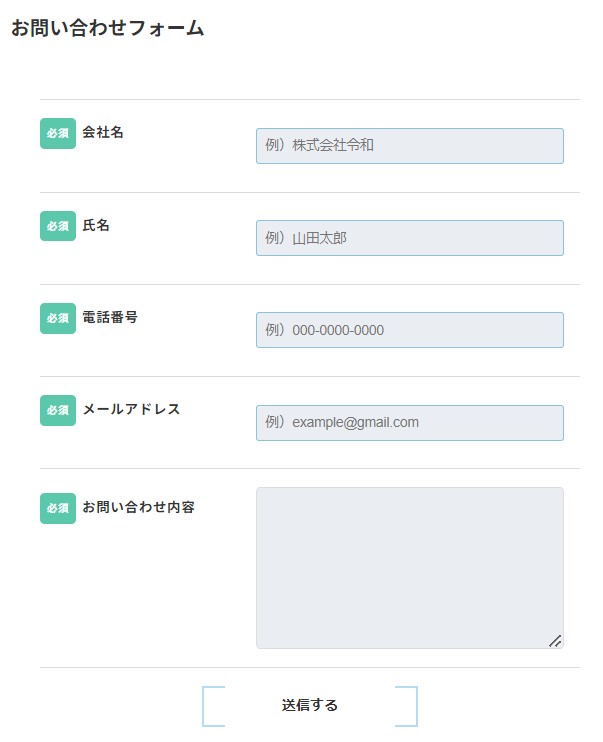Click the 電話番号 label
Image resolution: width=603 pixels, height=742 pixels.
click(110, 317)
